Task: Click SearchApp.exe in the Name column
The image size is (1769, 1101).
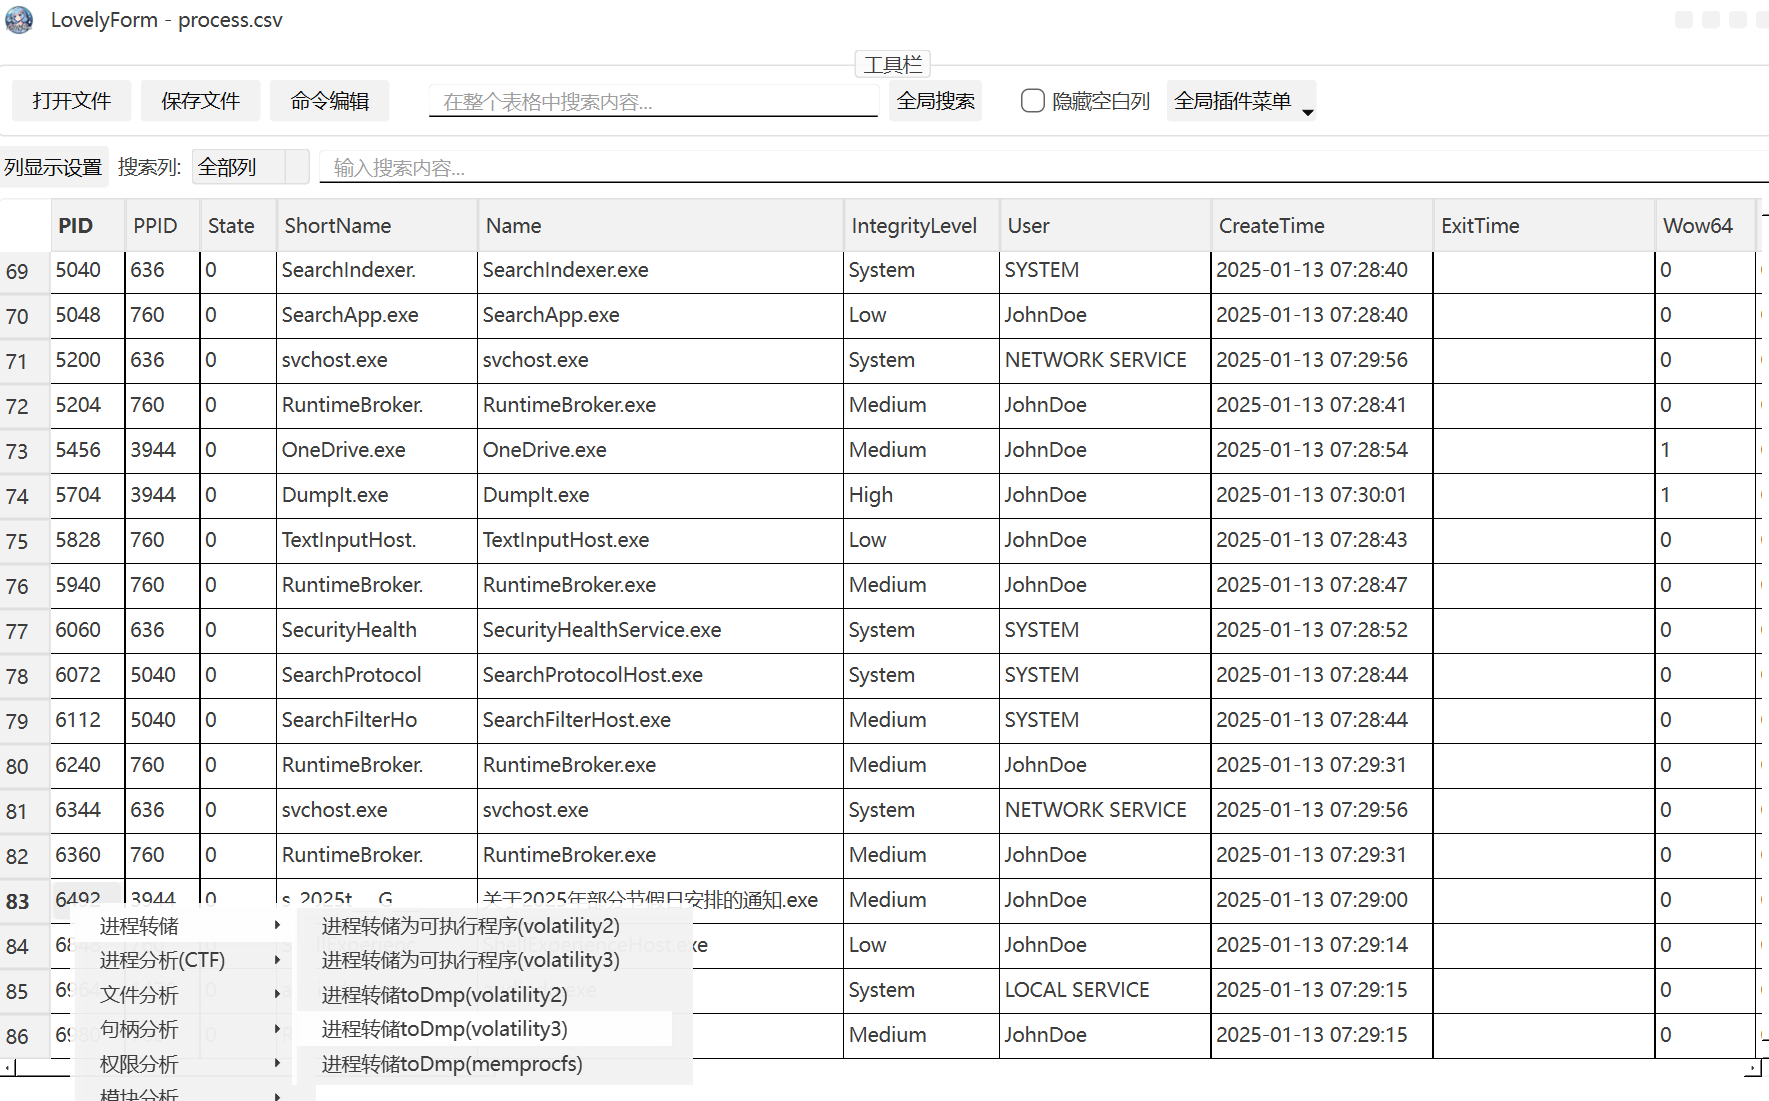Action: [660, 315]
